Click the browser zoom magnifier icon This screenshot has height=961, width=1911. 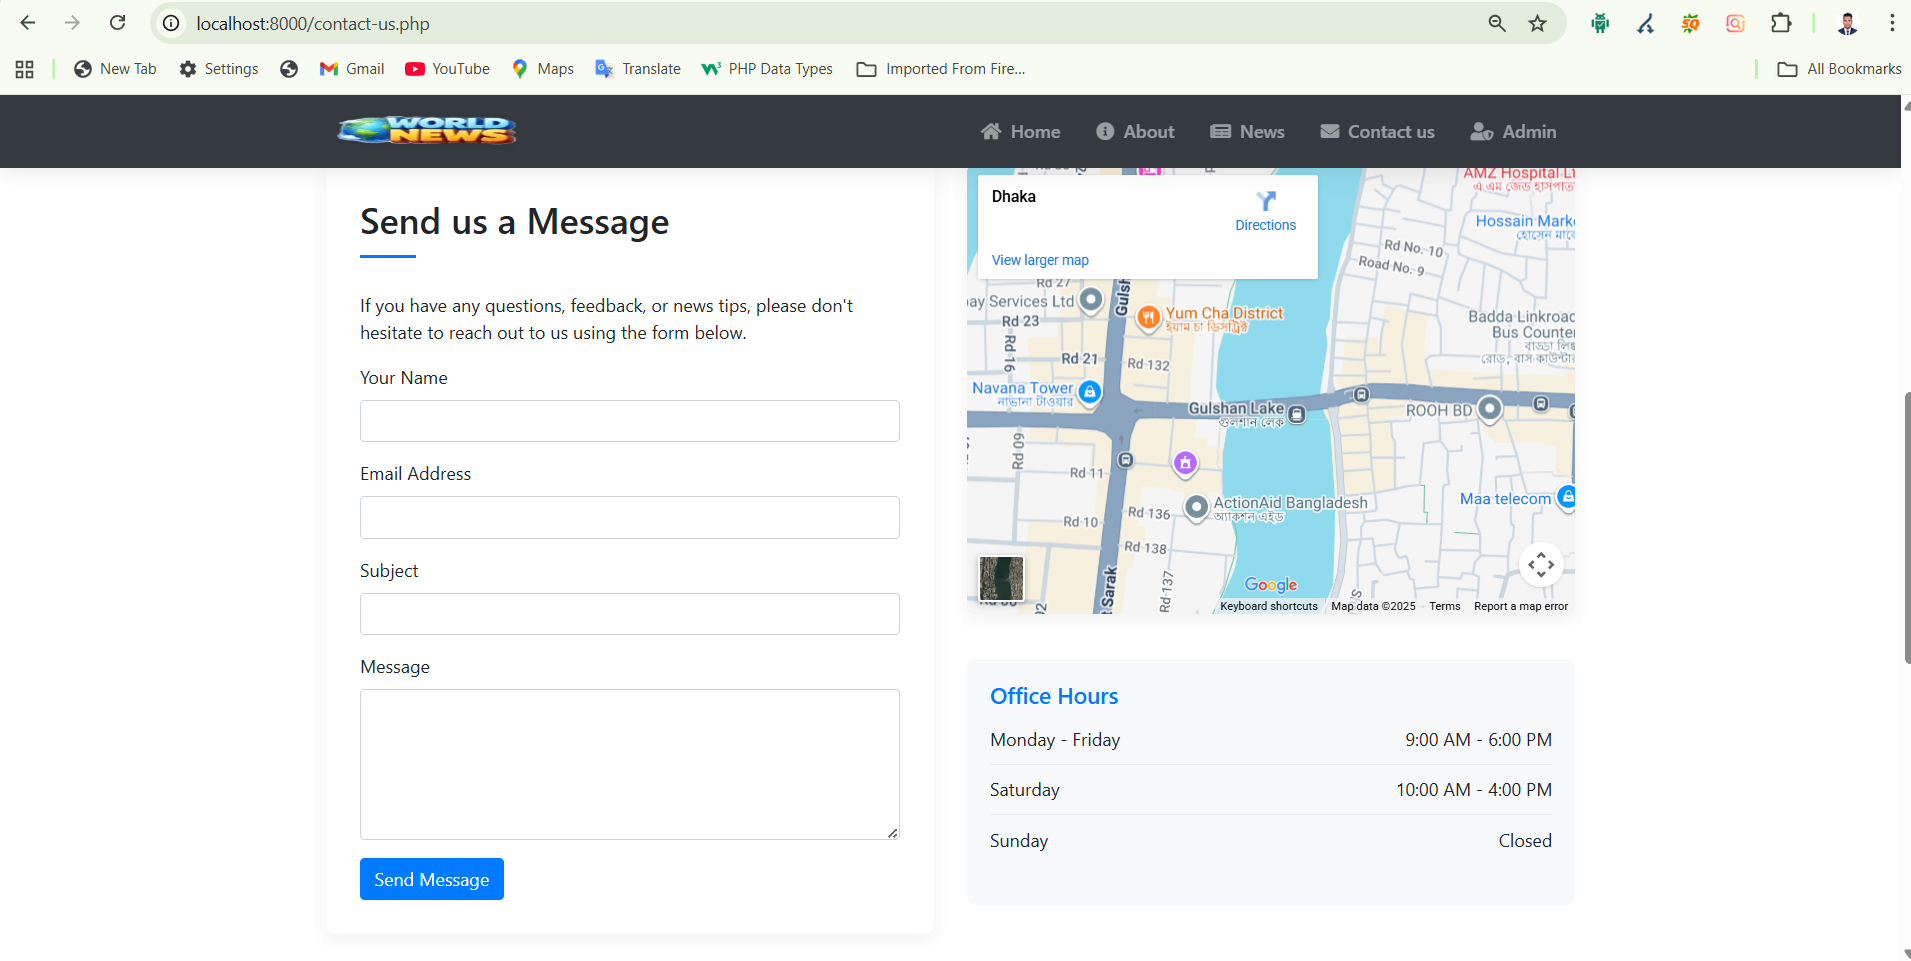click(1497, 23)
